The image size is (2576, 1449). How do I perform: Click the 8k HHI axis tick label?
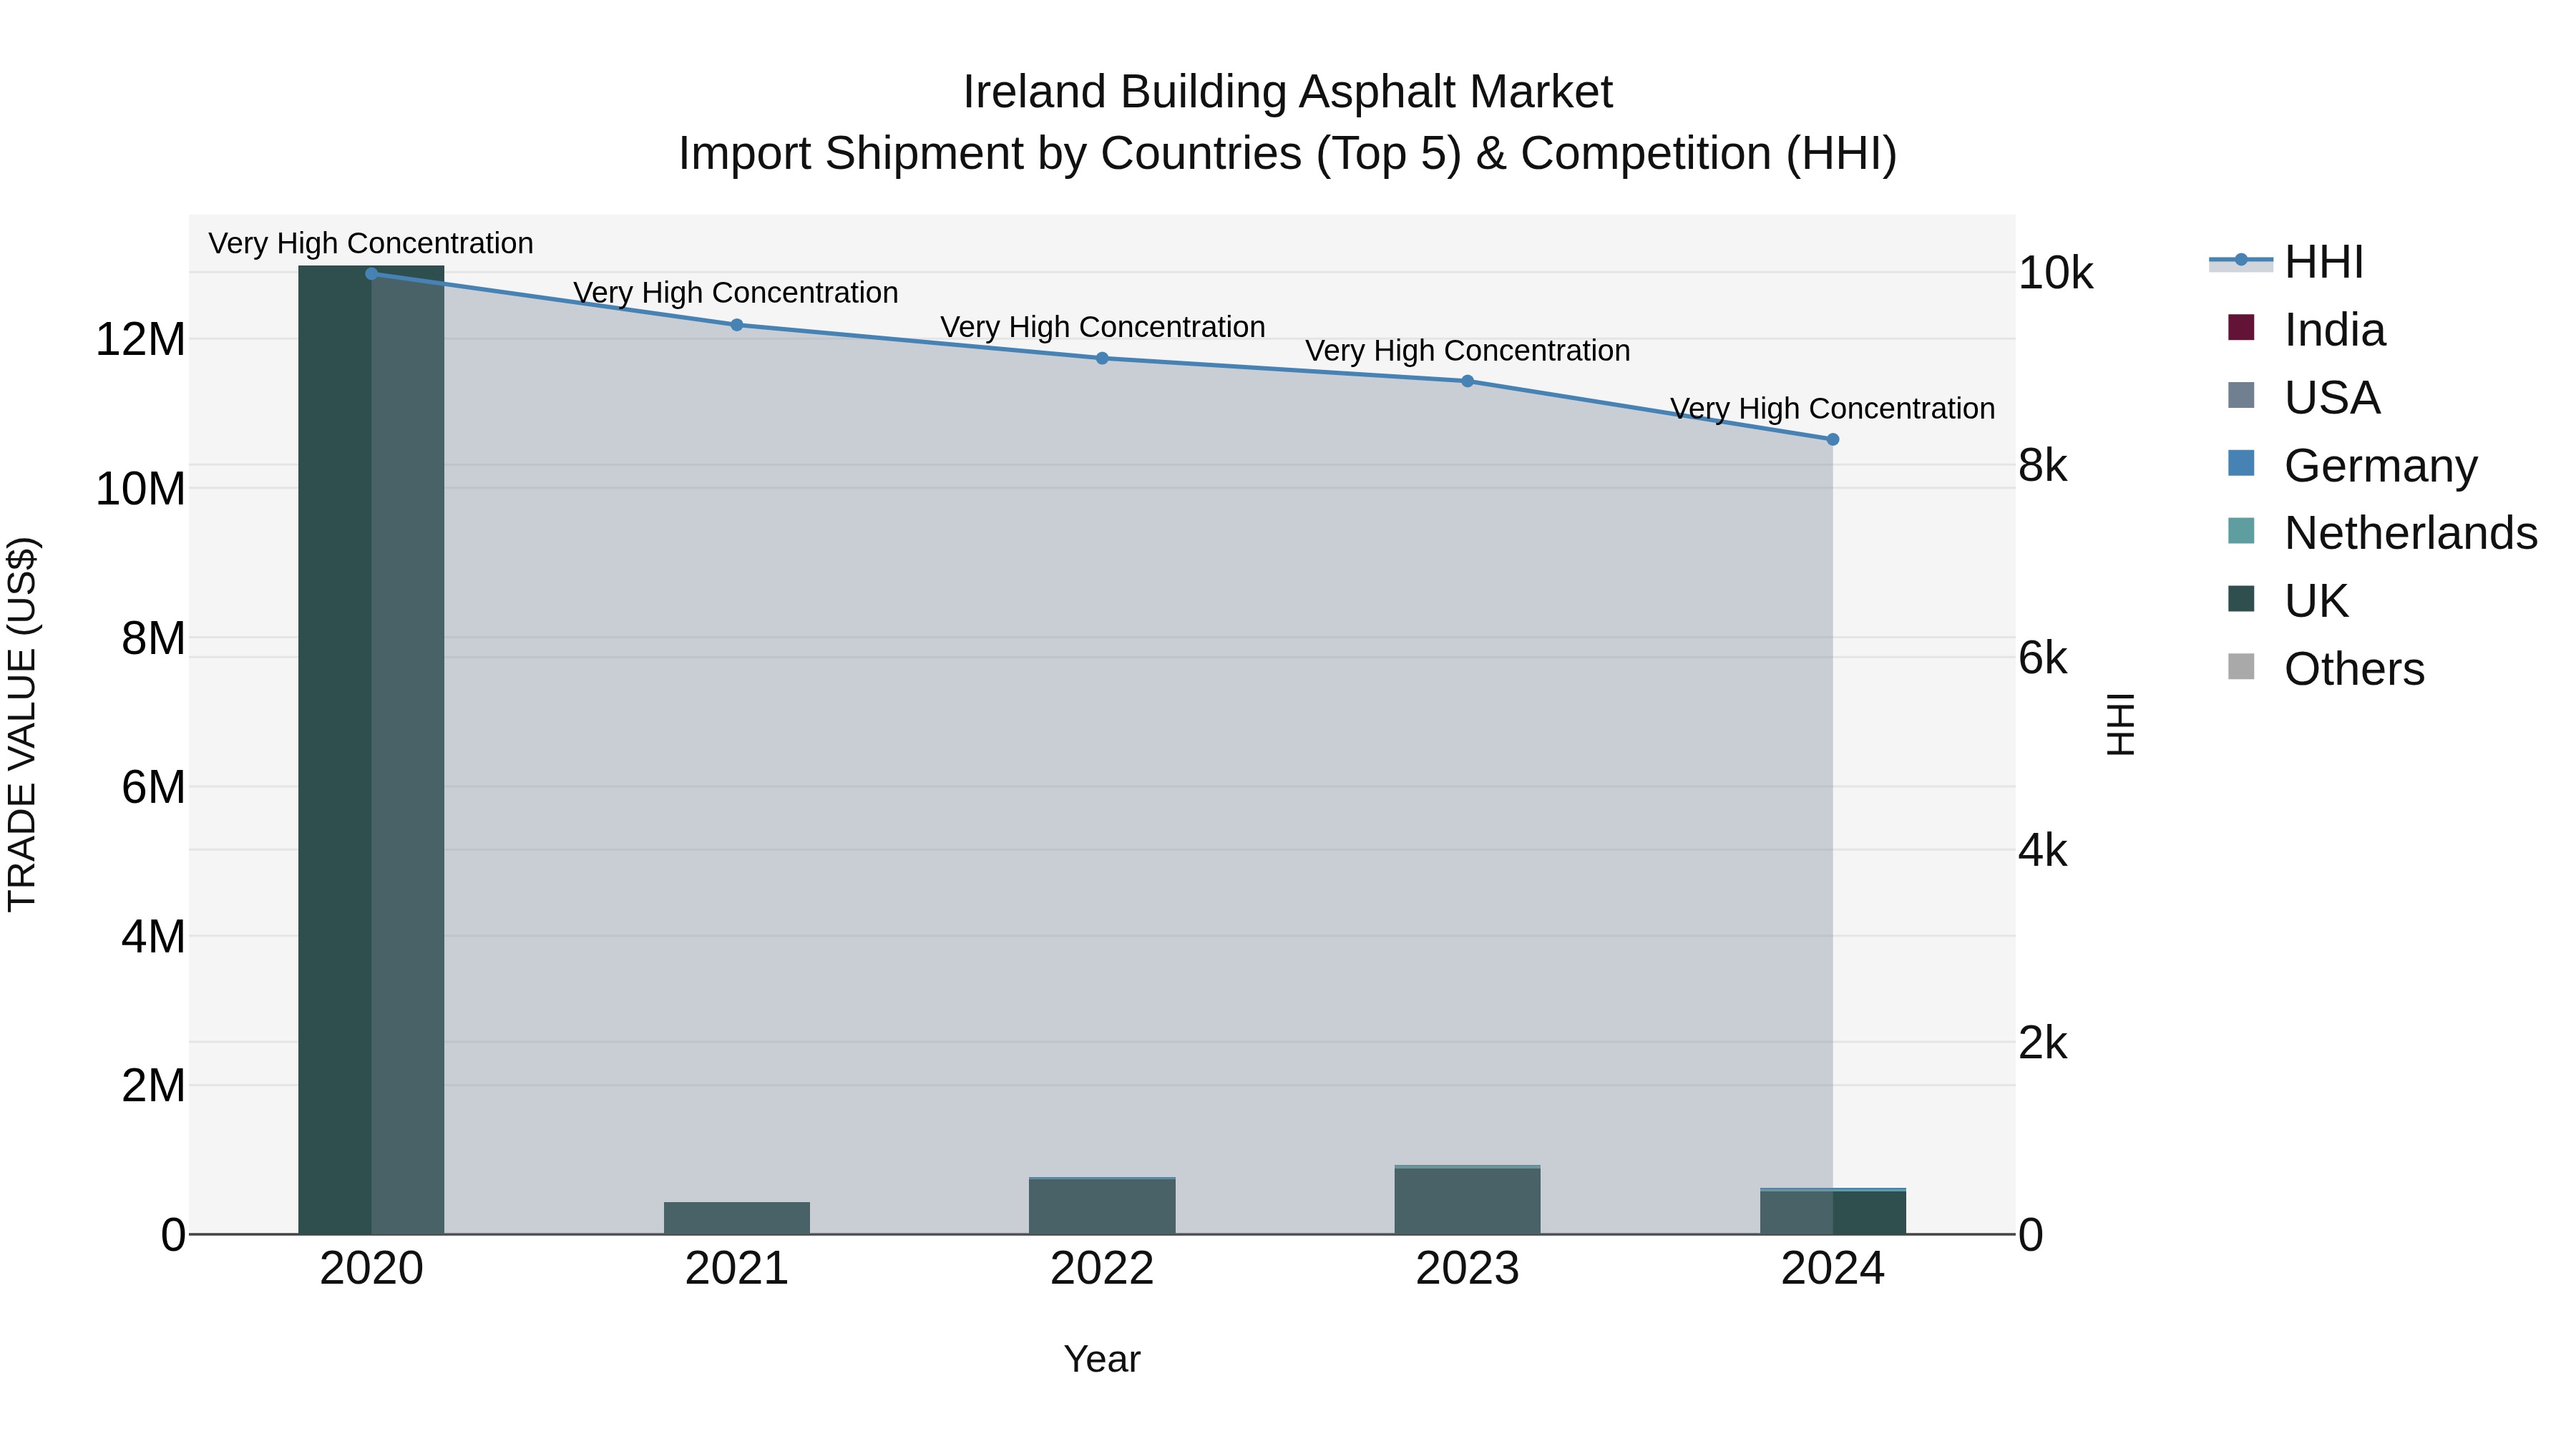2043,466
